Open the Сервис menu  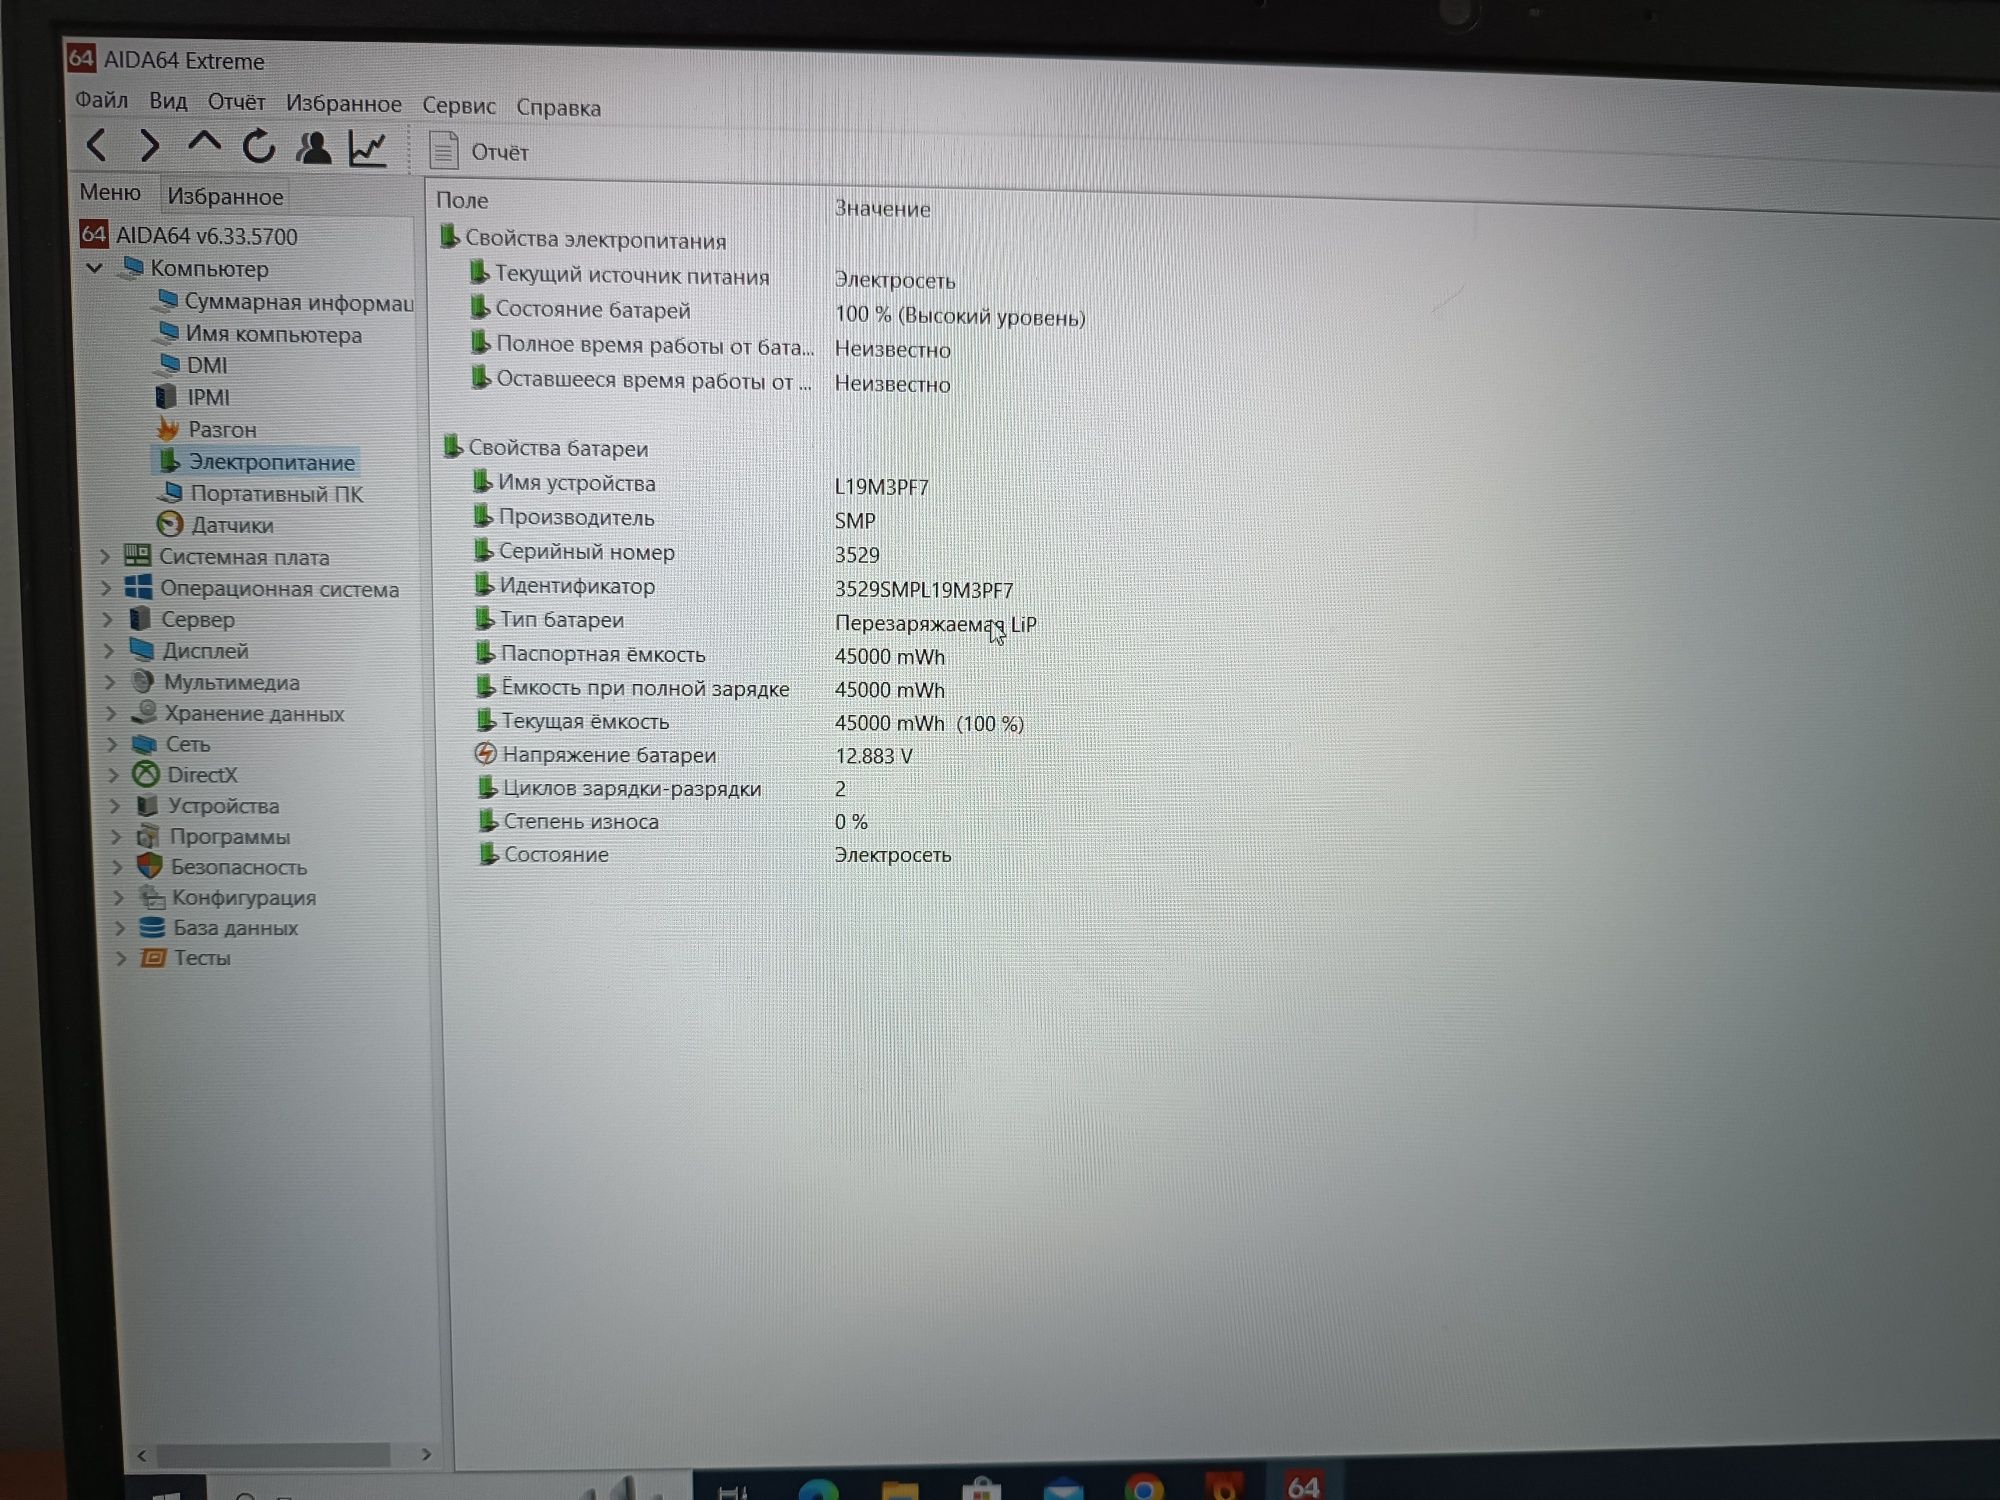[458, 106]
